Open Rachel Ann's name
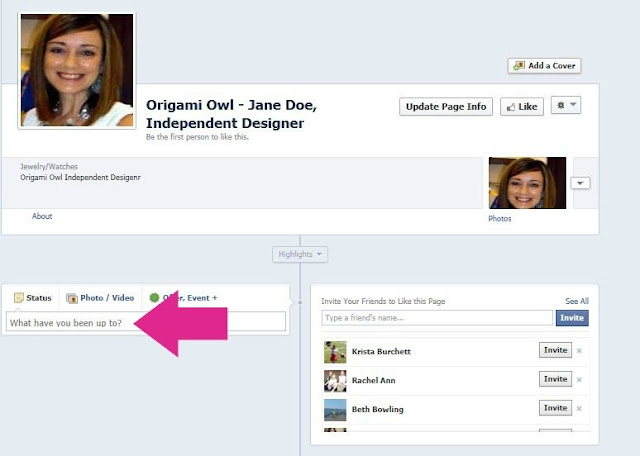Image resolution: width=640 pixels, height=456 pixels. tap(373, 380)
